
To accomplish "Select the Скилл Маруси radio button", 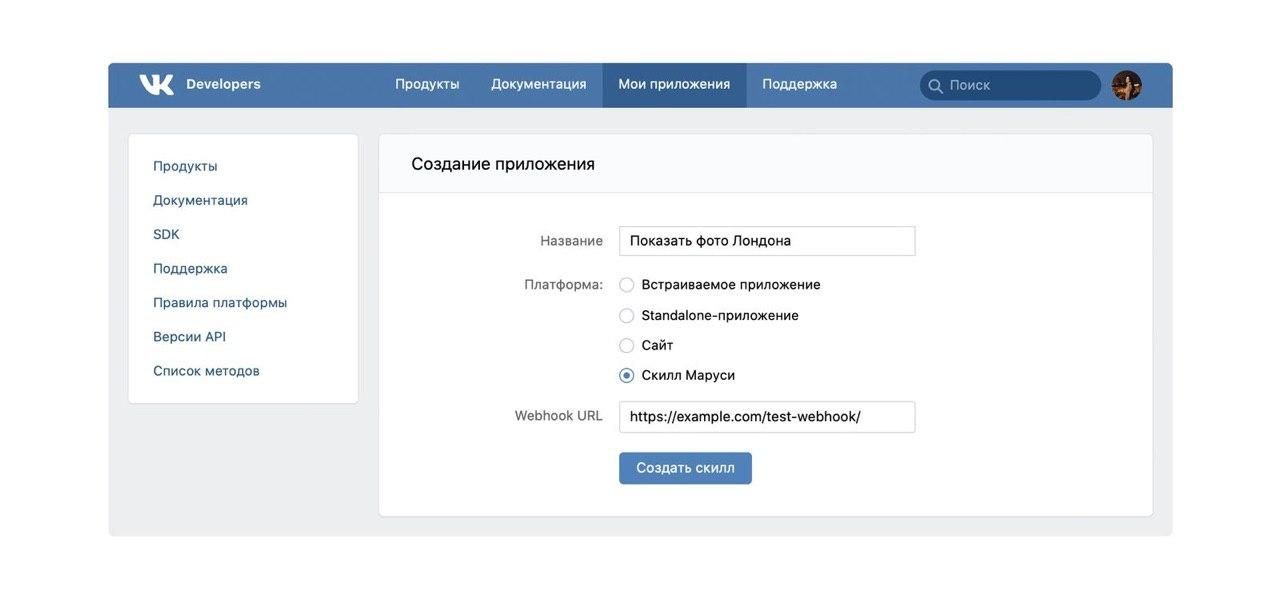I will click(x=627, y=376).
